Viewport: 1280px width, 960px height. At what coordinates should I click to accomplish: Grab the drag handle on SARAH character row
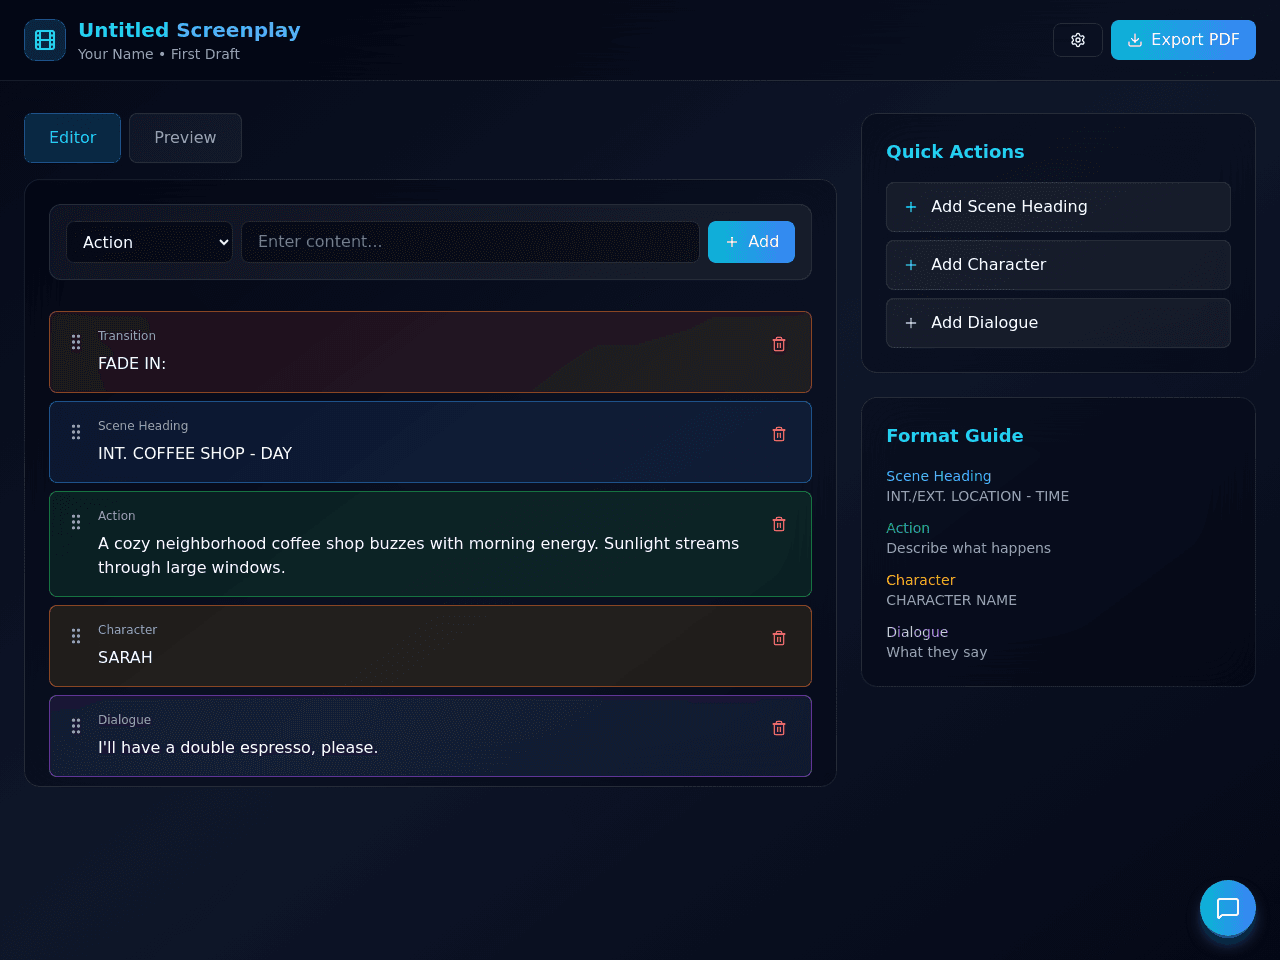pyautogui.click(x=76, y=636)
